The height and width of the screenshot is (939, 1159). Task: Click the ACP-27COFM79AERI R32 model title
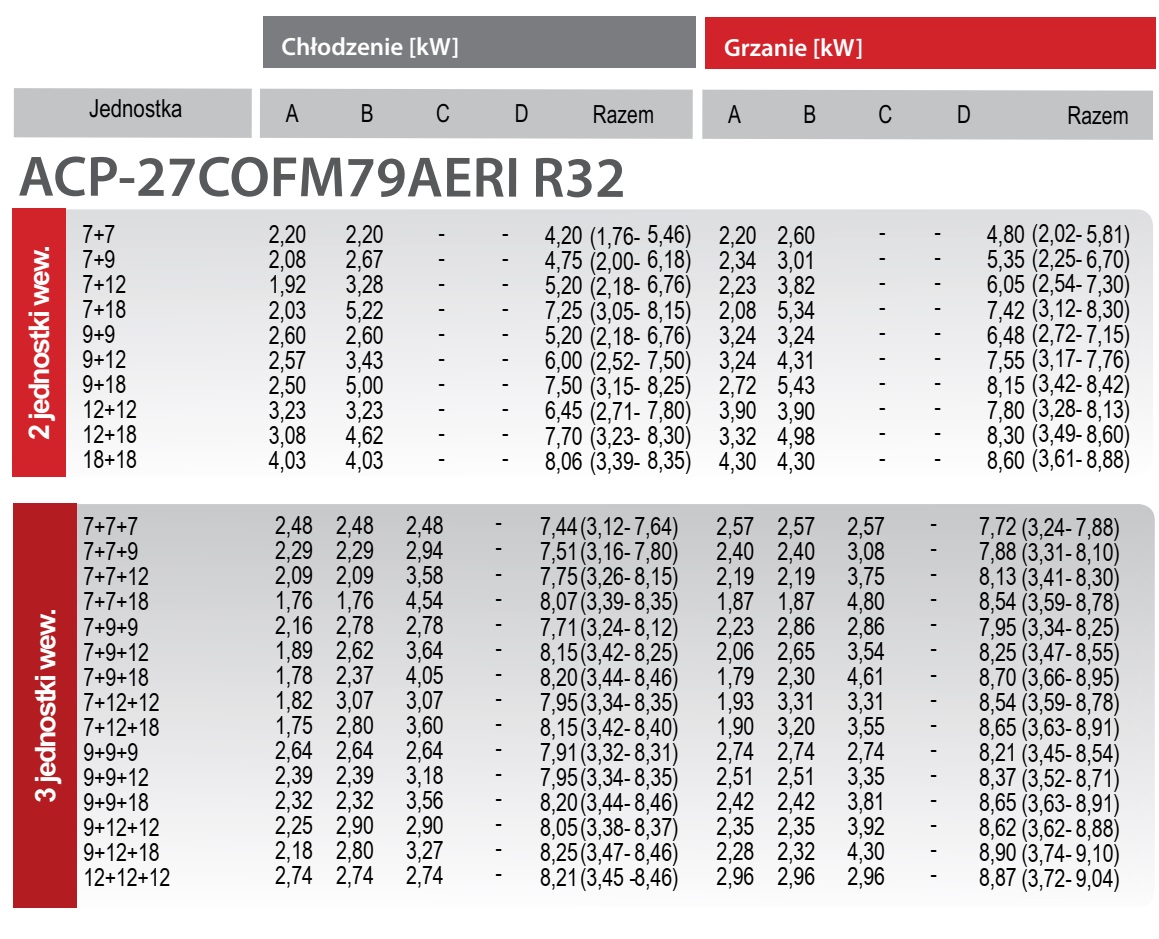pyautogui.click(x=322, y=177)
